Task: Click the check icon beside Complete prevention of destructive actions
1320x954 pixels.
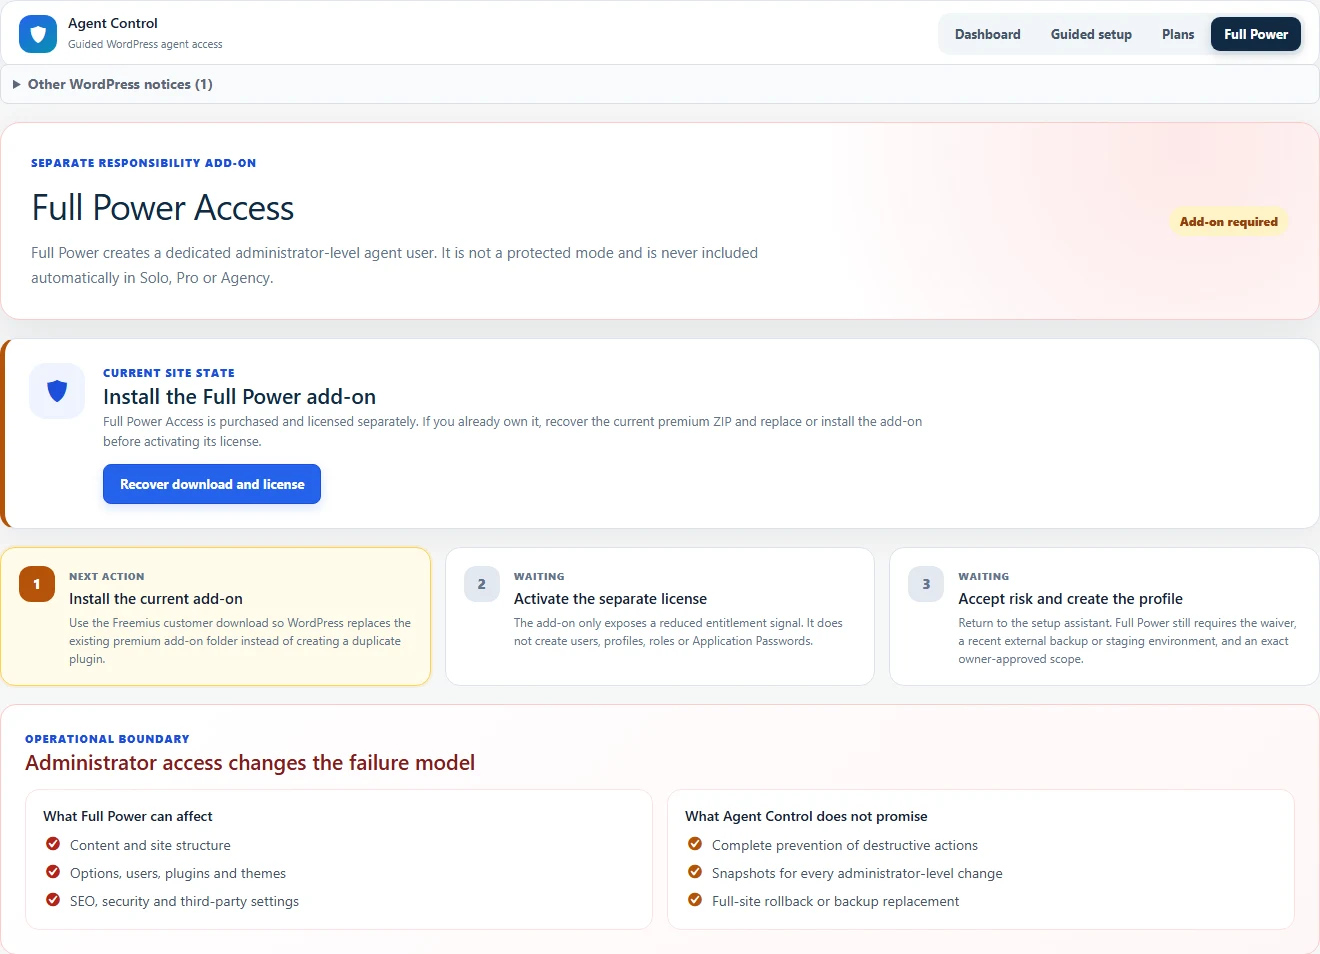Action: click(x=695, y=844)
